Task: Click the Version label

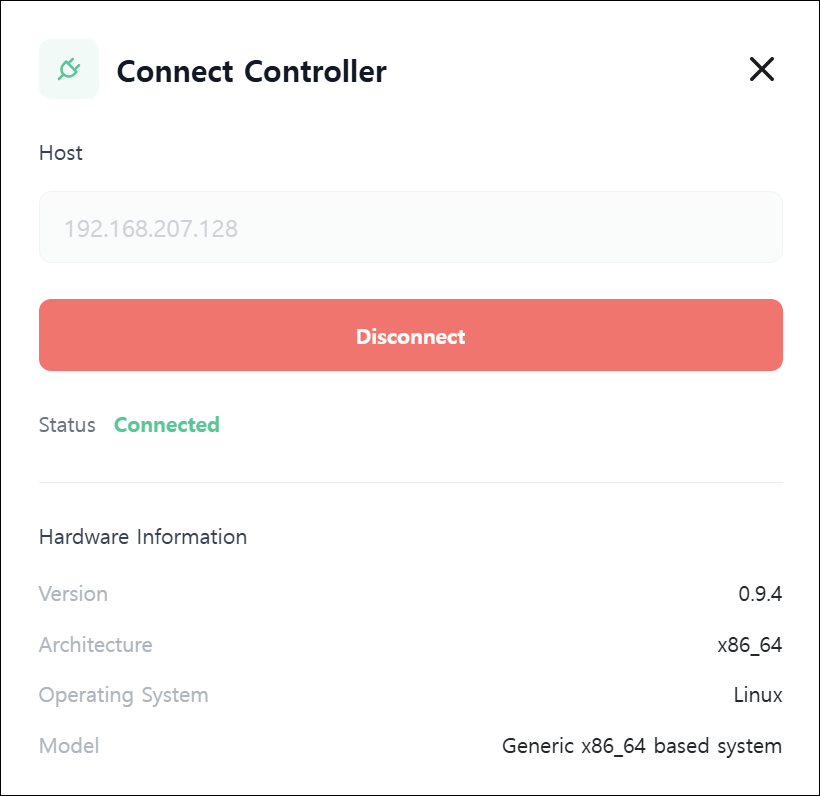Action: [x=73, y=594]
